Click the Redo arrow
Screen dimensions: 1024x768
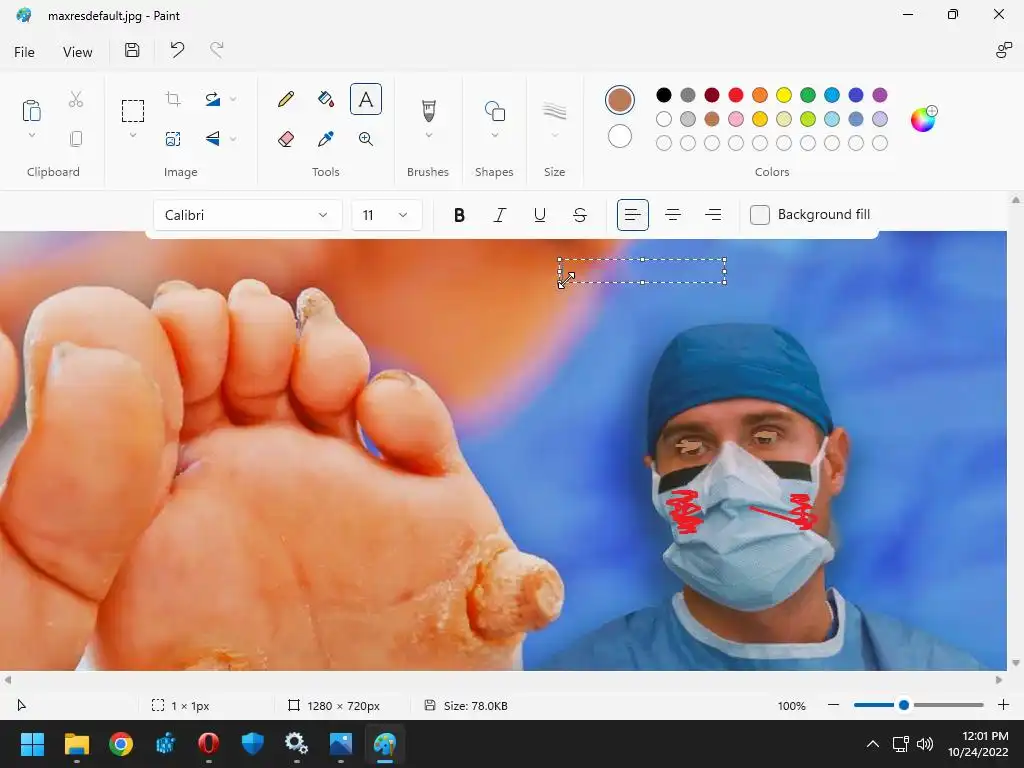tap(217, 50)
